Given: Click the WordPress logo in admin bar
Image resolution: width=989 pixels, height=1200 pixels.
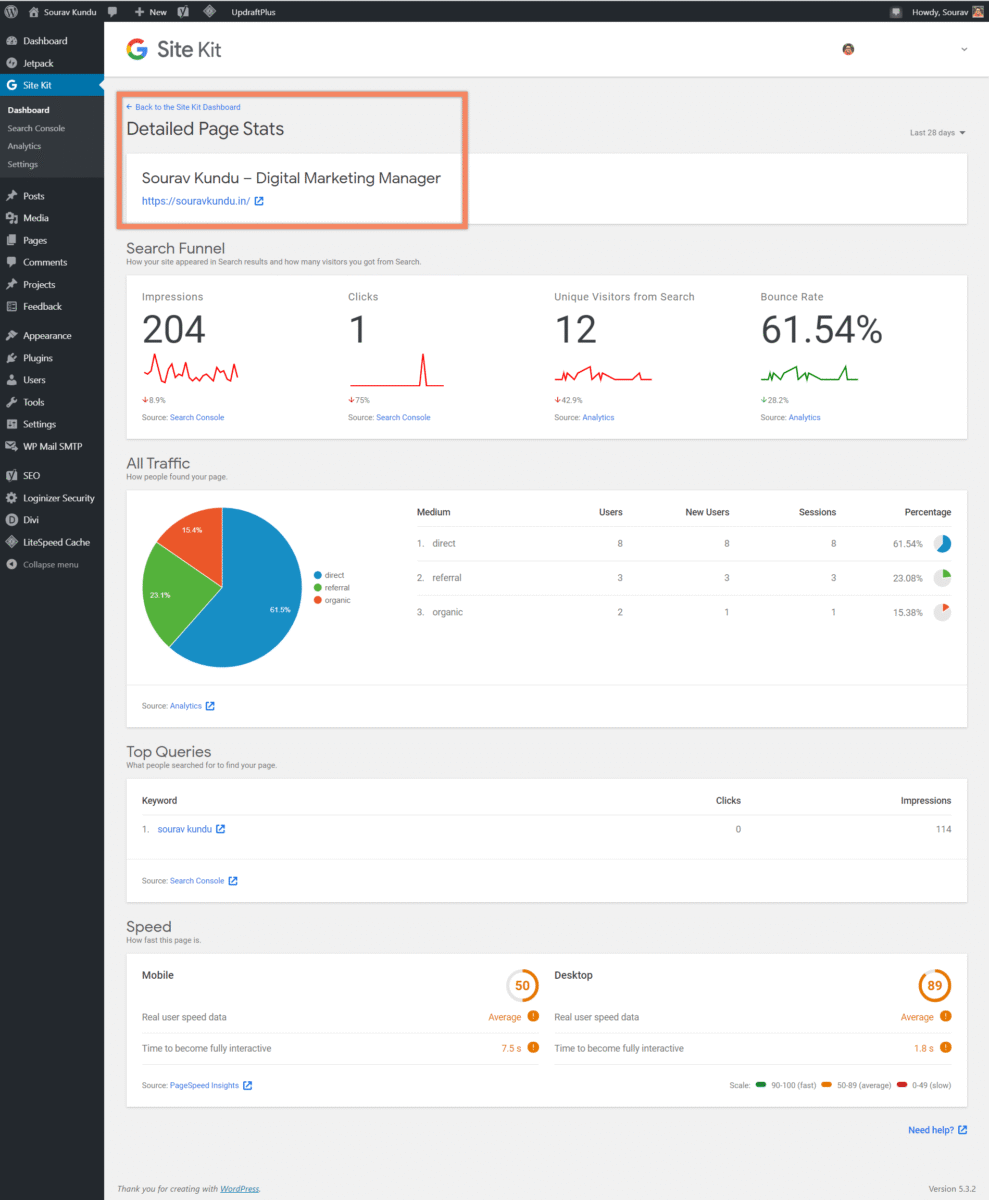Looking at the screenshot, I should click(12, 12).
